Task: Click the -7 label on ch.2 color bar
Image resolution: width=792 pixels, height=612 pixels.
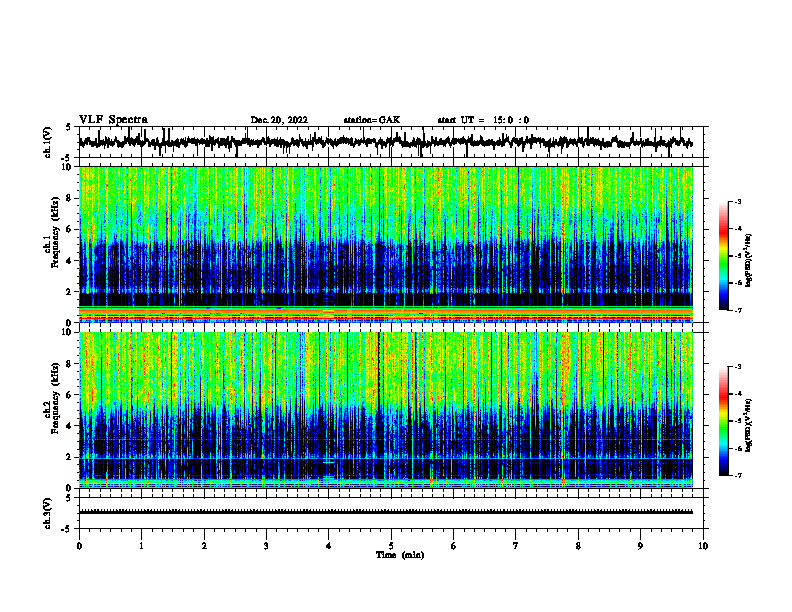Action: pos(738,476)
